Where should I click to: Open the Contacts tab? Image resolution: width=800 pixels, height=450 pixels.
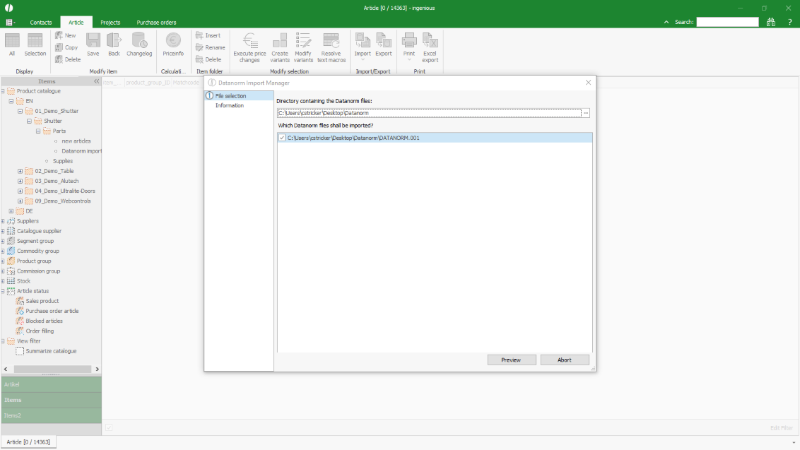click(41, 22)
